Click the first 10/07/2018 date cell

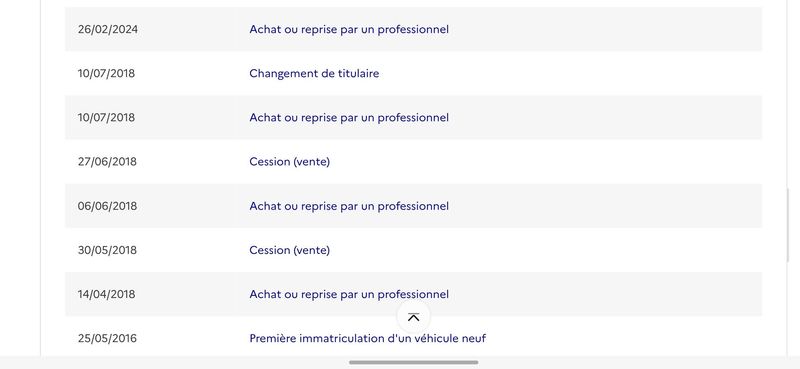106,73
